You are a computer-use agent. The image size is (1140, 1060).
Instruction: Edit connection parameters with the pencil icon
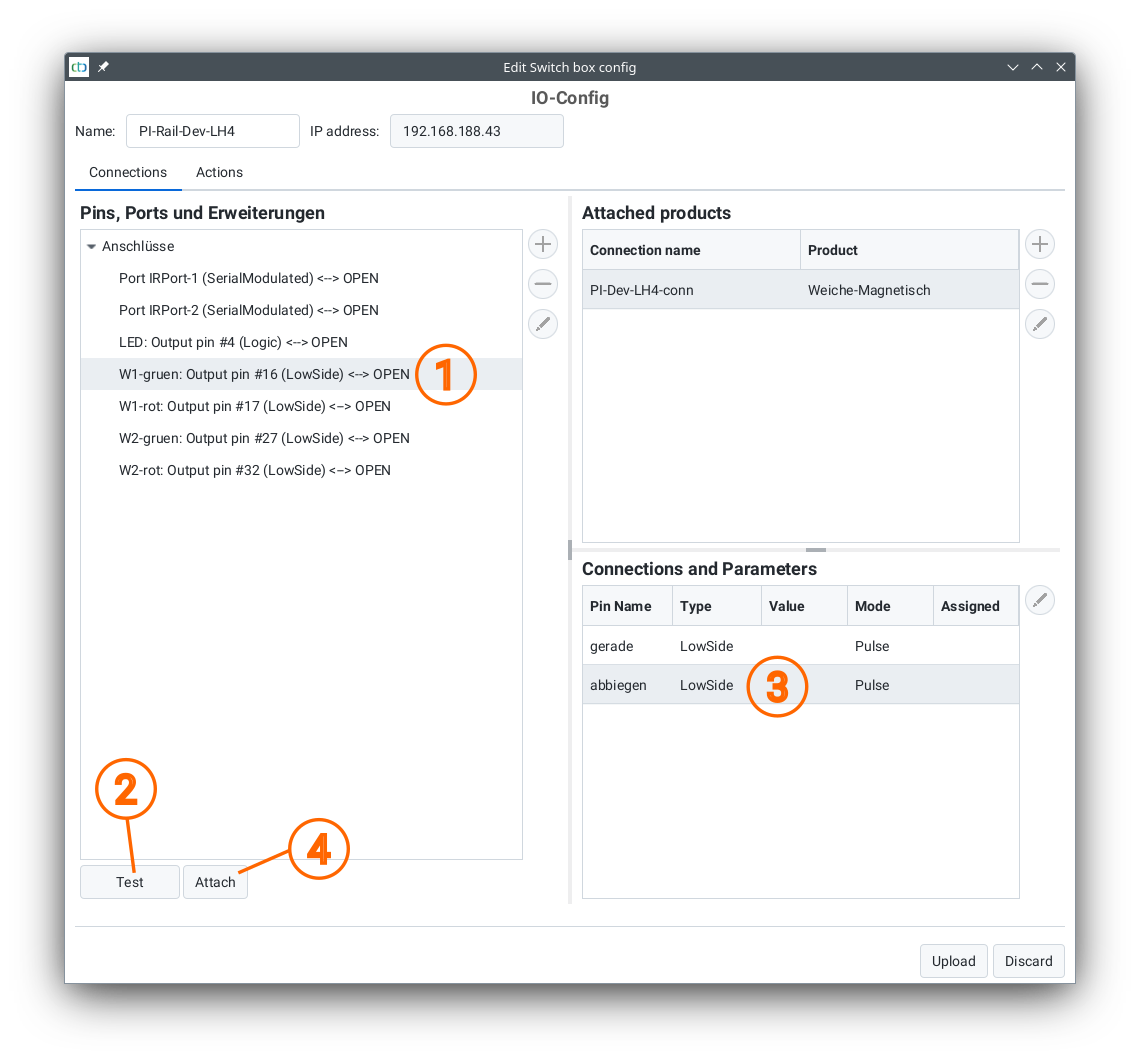(1040, 600)
